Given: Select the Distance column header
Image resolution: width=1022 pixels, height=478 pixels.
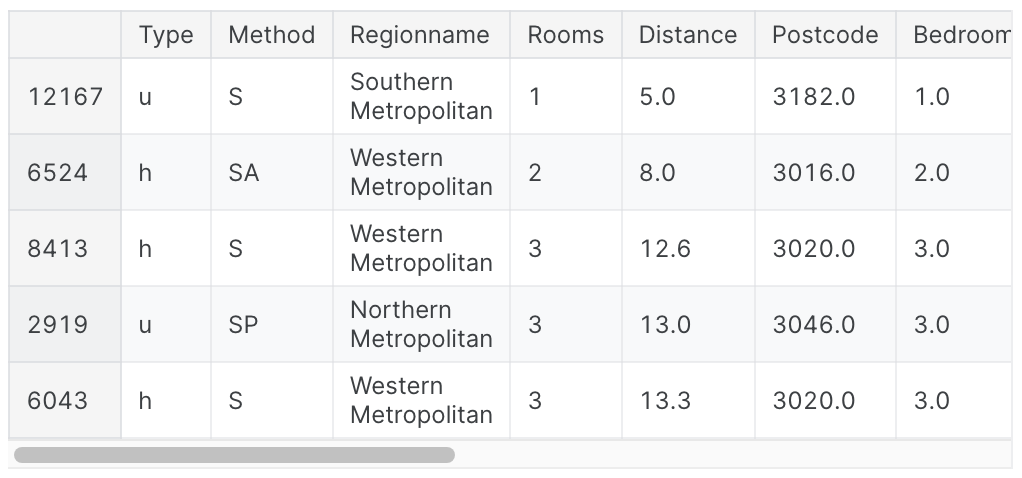Looking at the screenshot, I should 688,35.
